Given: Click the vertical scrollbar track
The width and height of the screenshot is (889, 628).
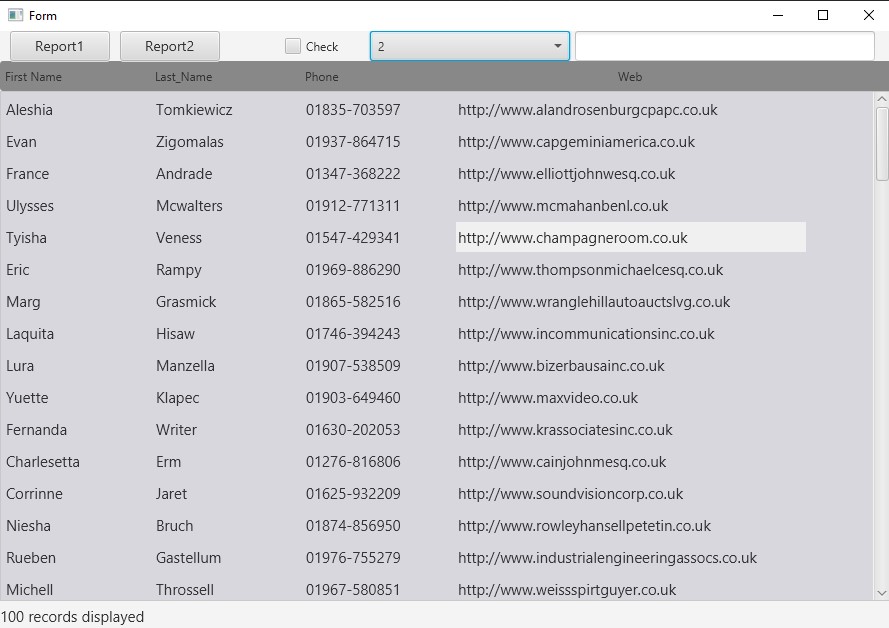Looking at the screenshot, I should (x=882, y=400).
